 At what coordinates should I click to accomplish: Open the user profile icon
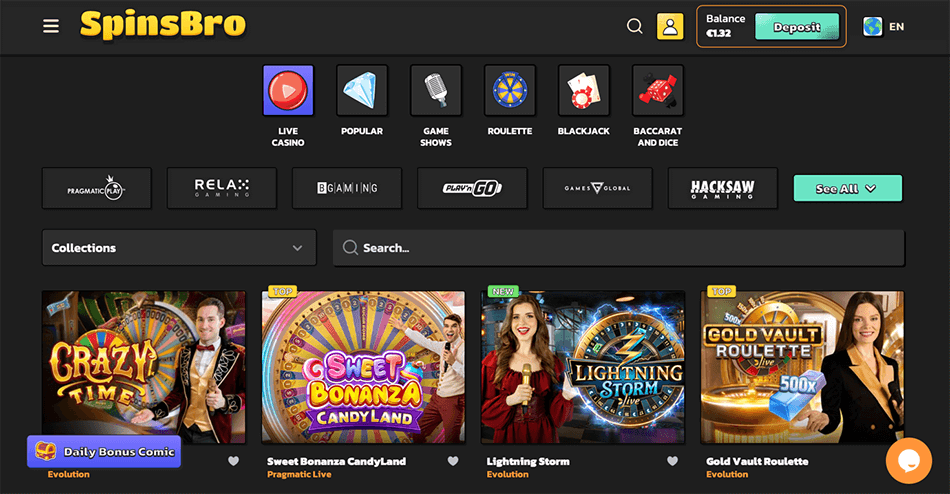click(x=669, y=27)
